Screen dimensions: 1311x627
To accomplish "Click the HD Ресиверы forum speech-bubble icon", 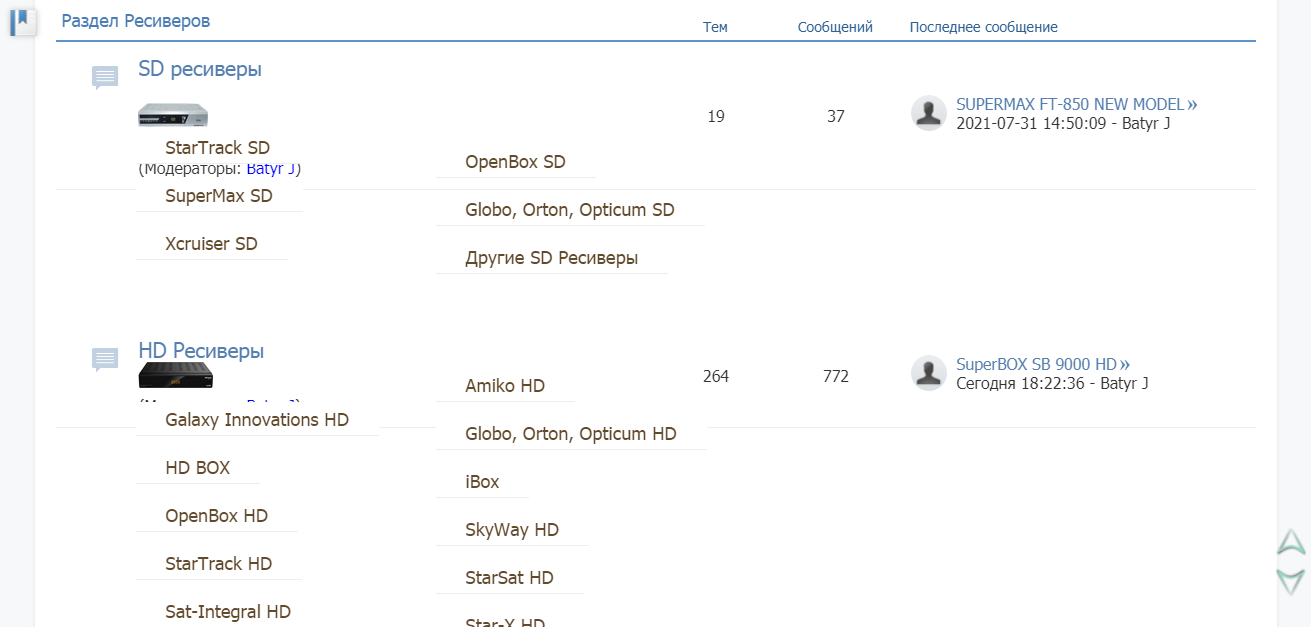I will tap(105, 359).
